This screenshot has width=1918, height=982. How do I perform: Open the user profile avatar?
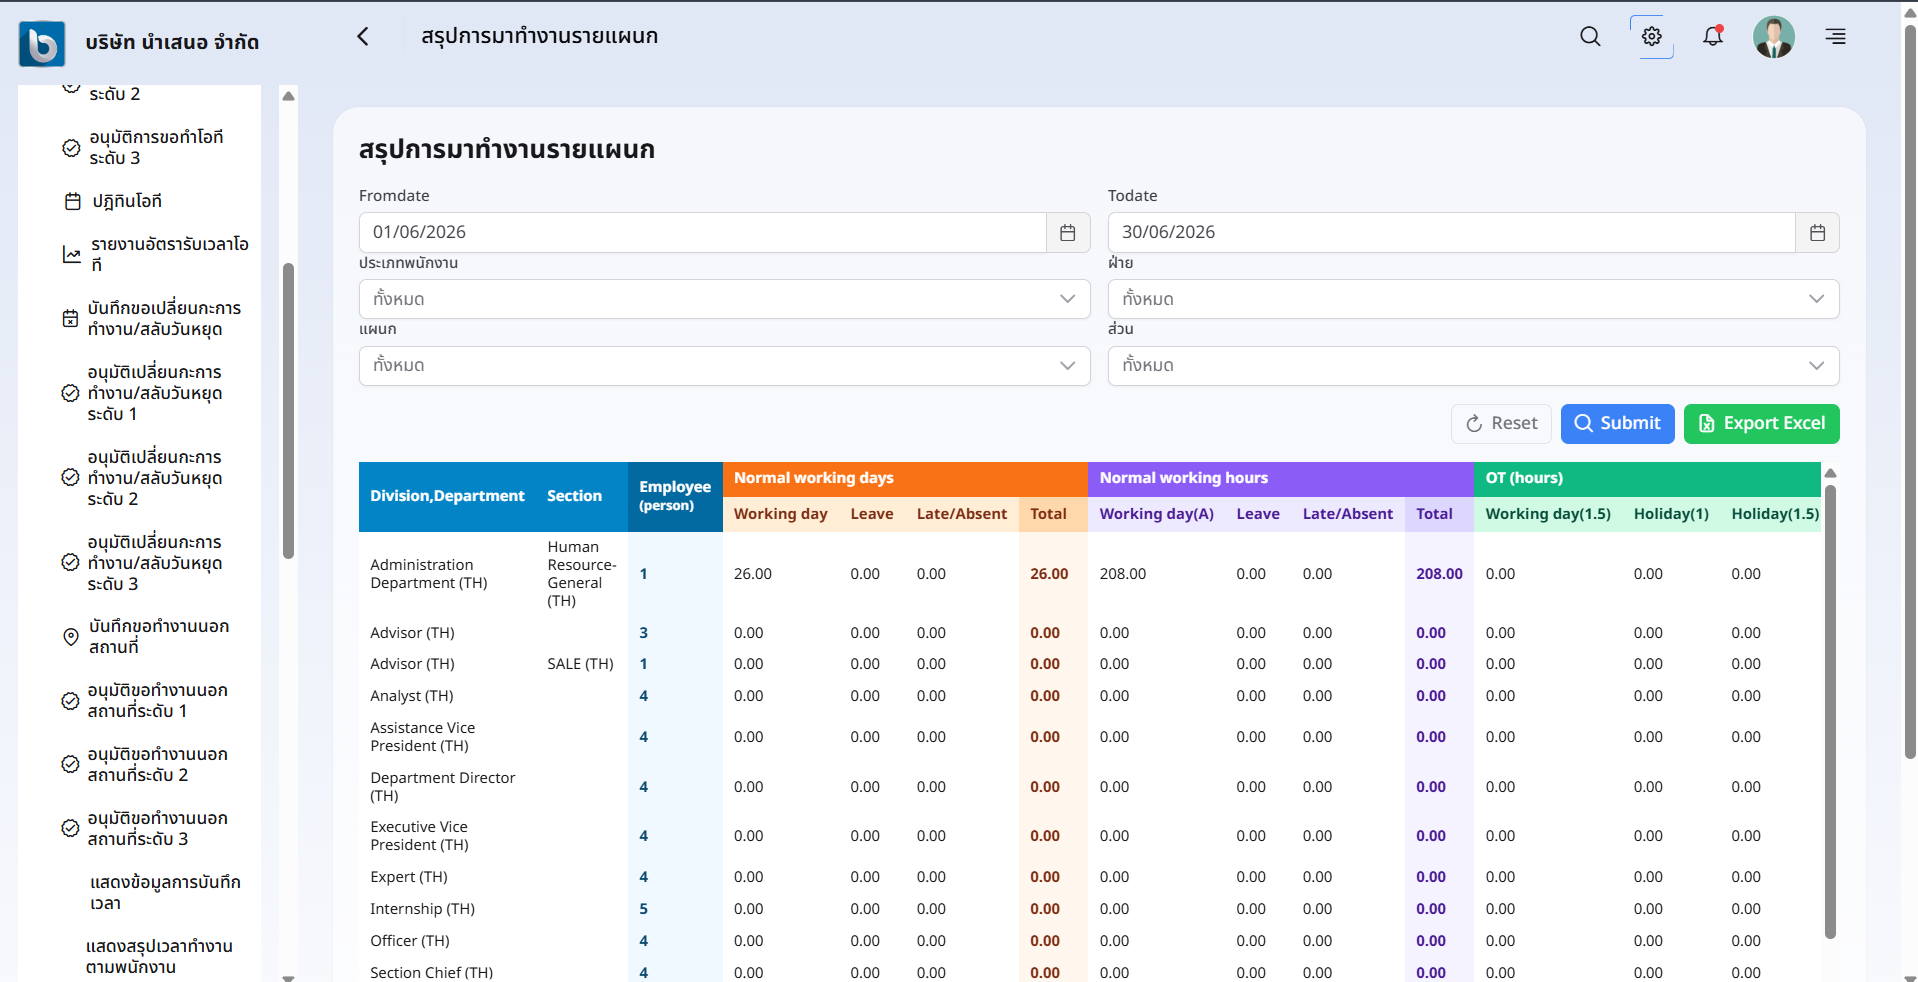pos(1774,37)
